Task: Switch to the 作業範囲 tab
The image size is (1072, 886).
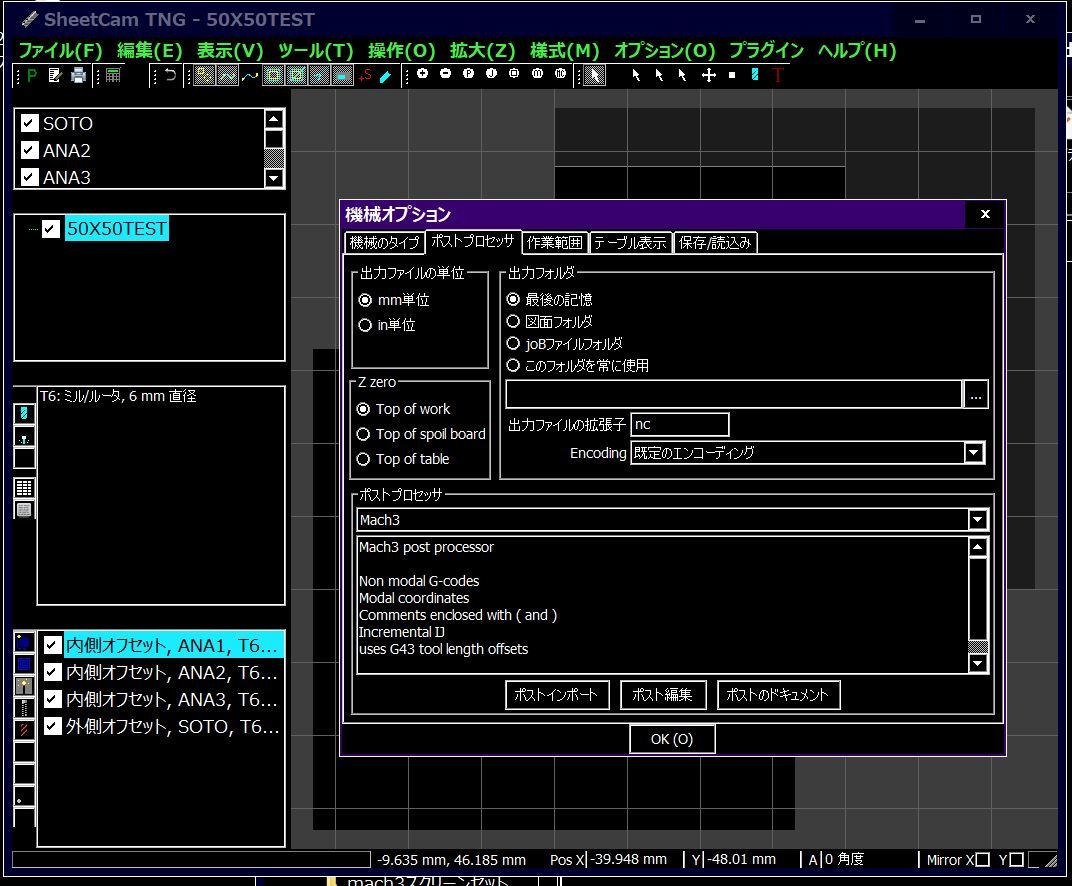Action: (x=554, y=243)
